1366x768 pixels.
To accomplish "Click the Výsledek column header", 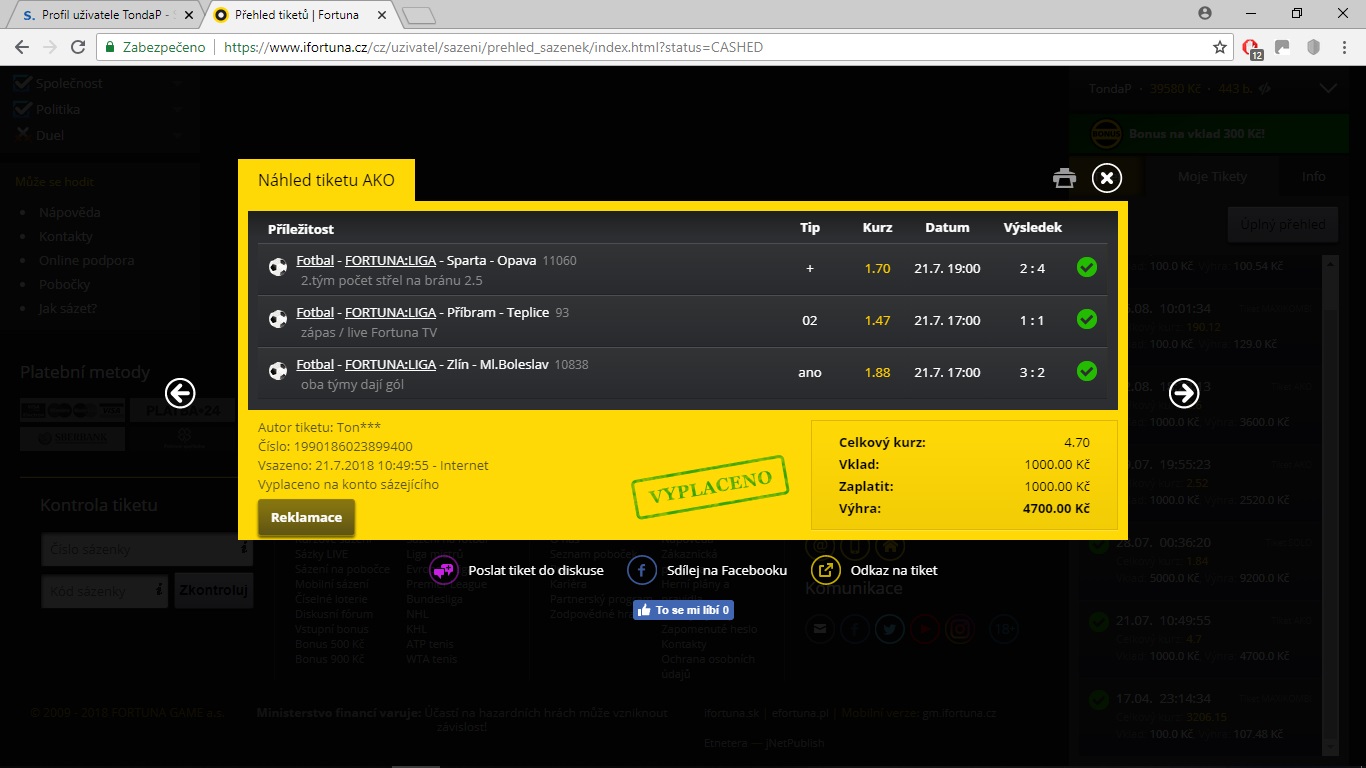I will point(1033,227).
